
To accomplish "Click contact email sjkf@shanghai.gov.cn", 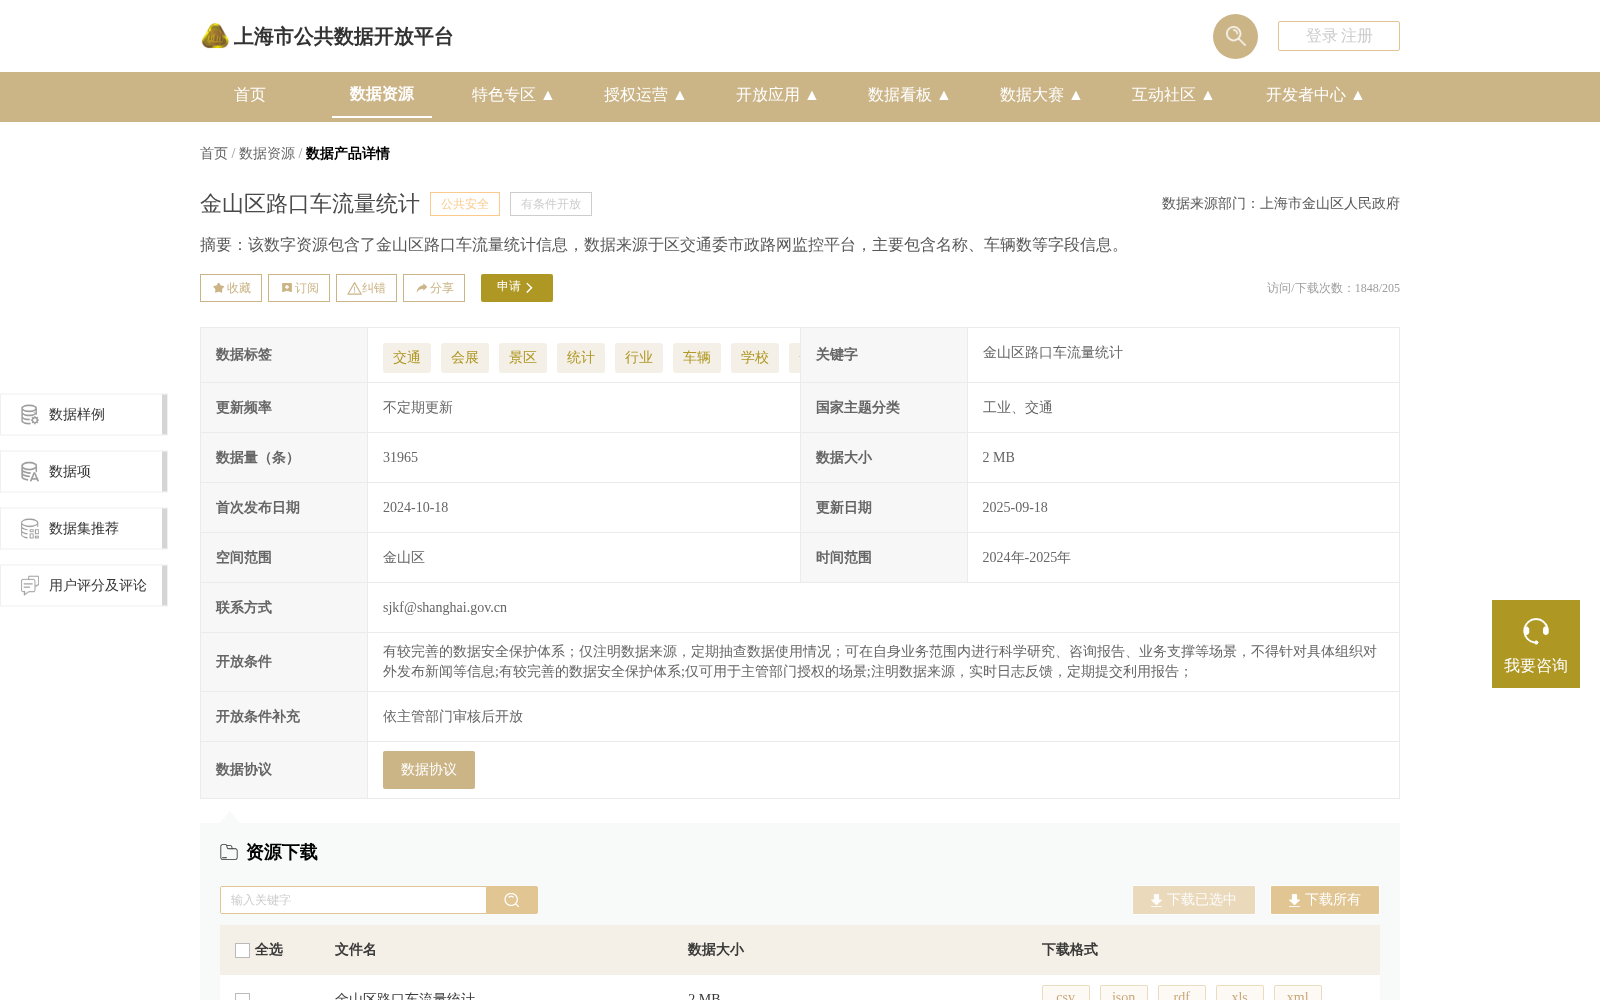I will click(445, 608).
